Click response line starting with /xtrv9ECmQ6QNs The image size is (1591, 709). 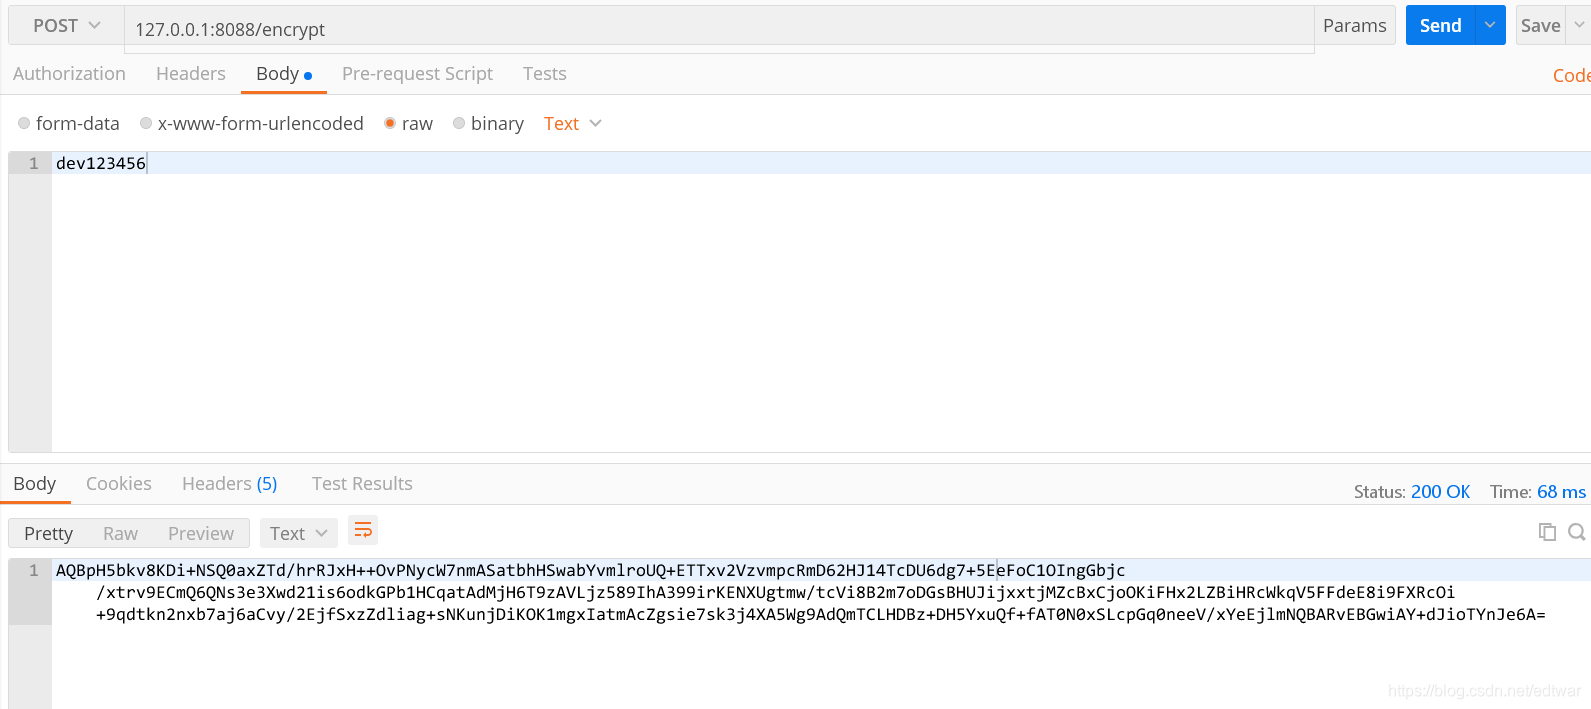[775, 592]
